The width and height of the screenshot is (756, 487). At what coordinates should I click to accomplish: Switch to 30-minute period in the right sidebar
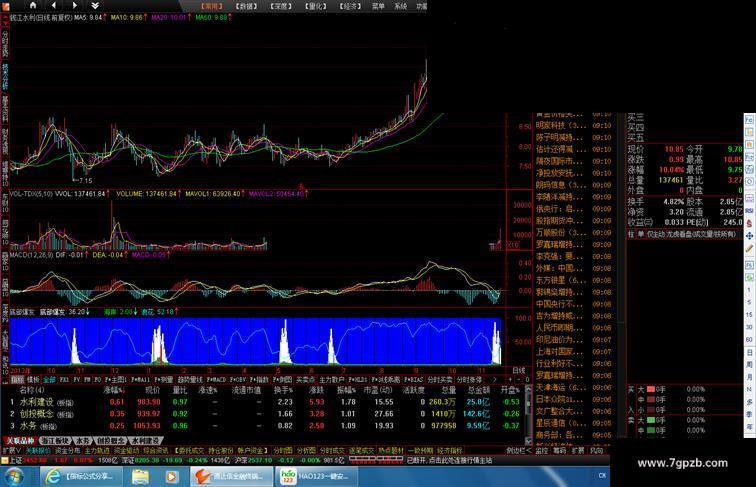(749, 327)
